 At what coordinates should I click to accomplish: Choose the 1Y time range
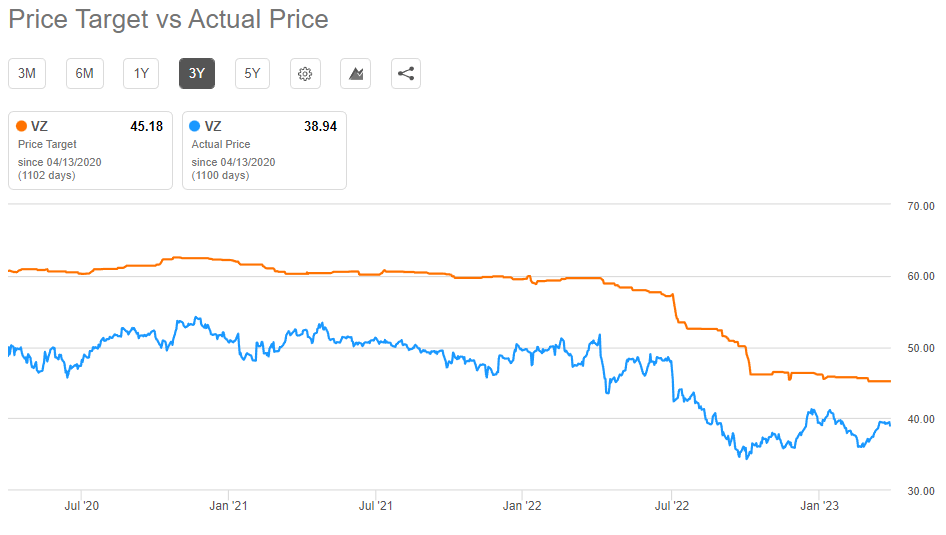coord(141,73)
